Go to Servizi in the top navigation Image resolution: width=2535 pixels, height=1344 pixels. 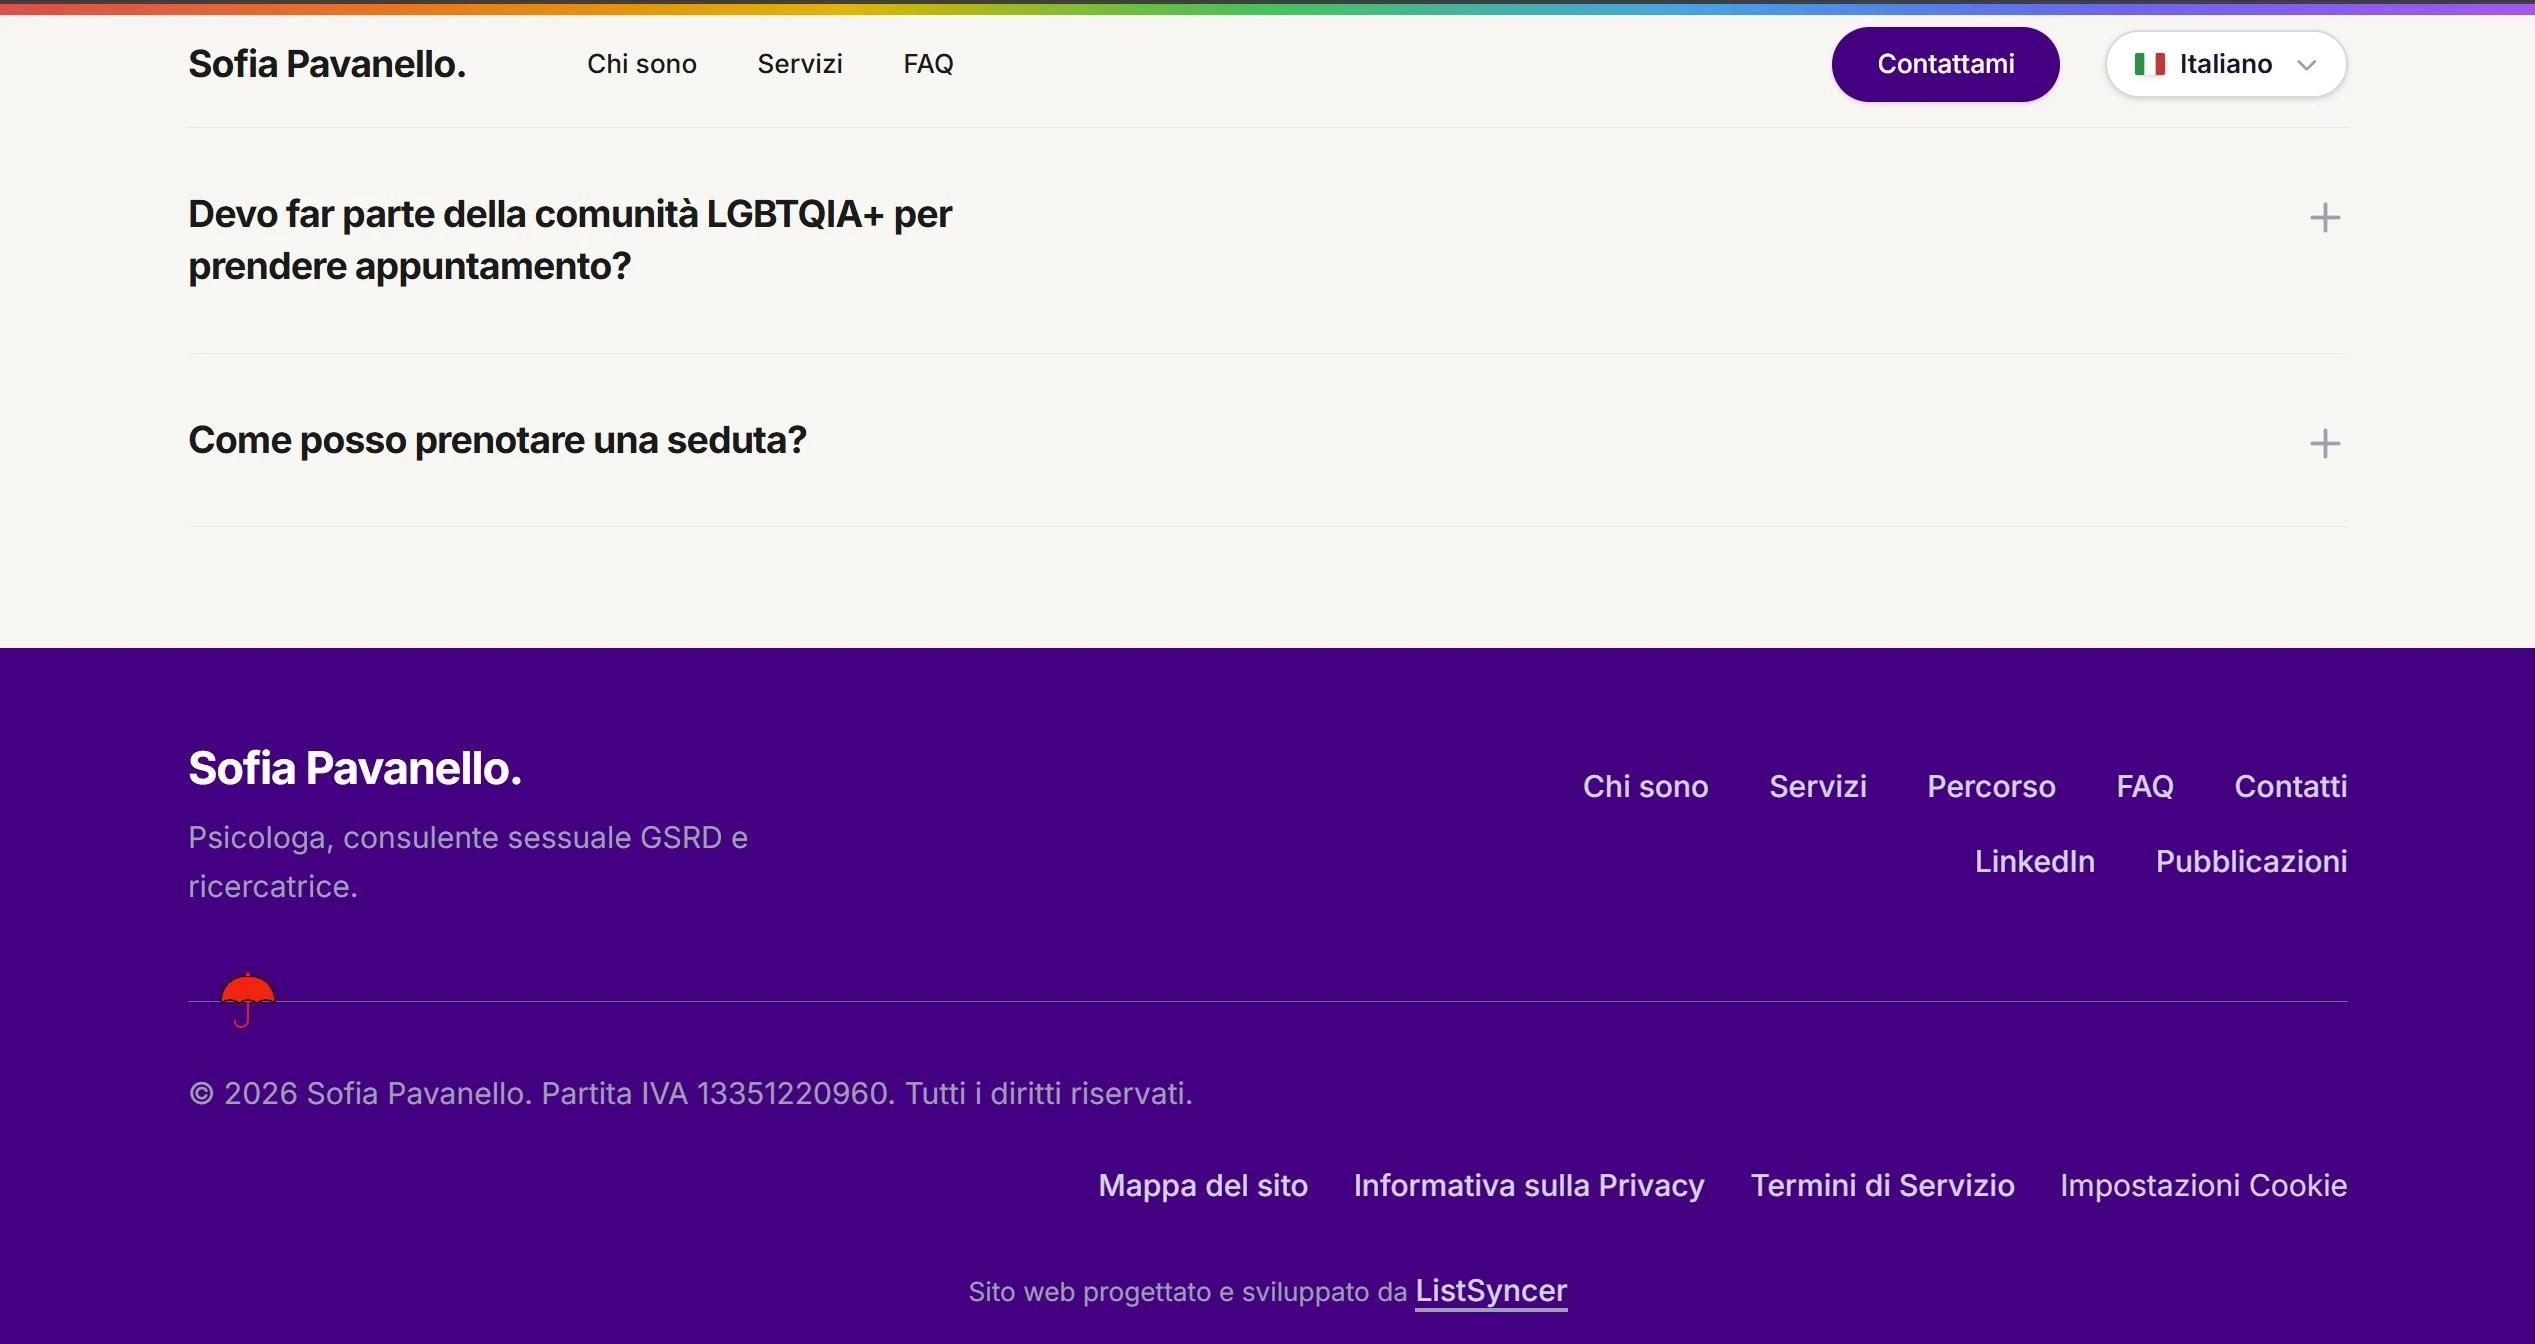click(x=800, y=64)
